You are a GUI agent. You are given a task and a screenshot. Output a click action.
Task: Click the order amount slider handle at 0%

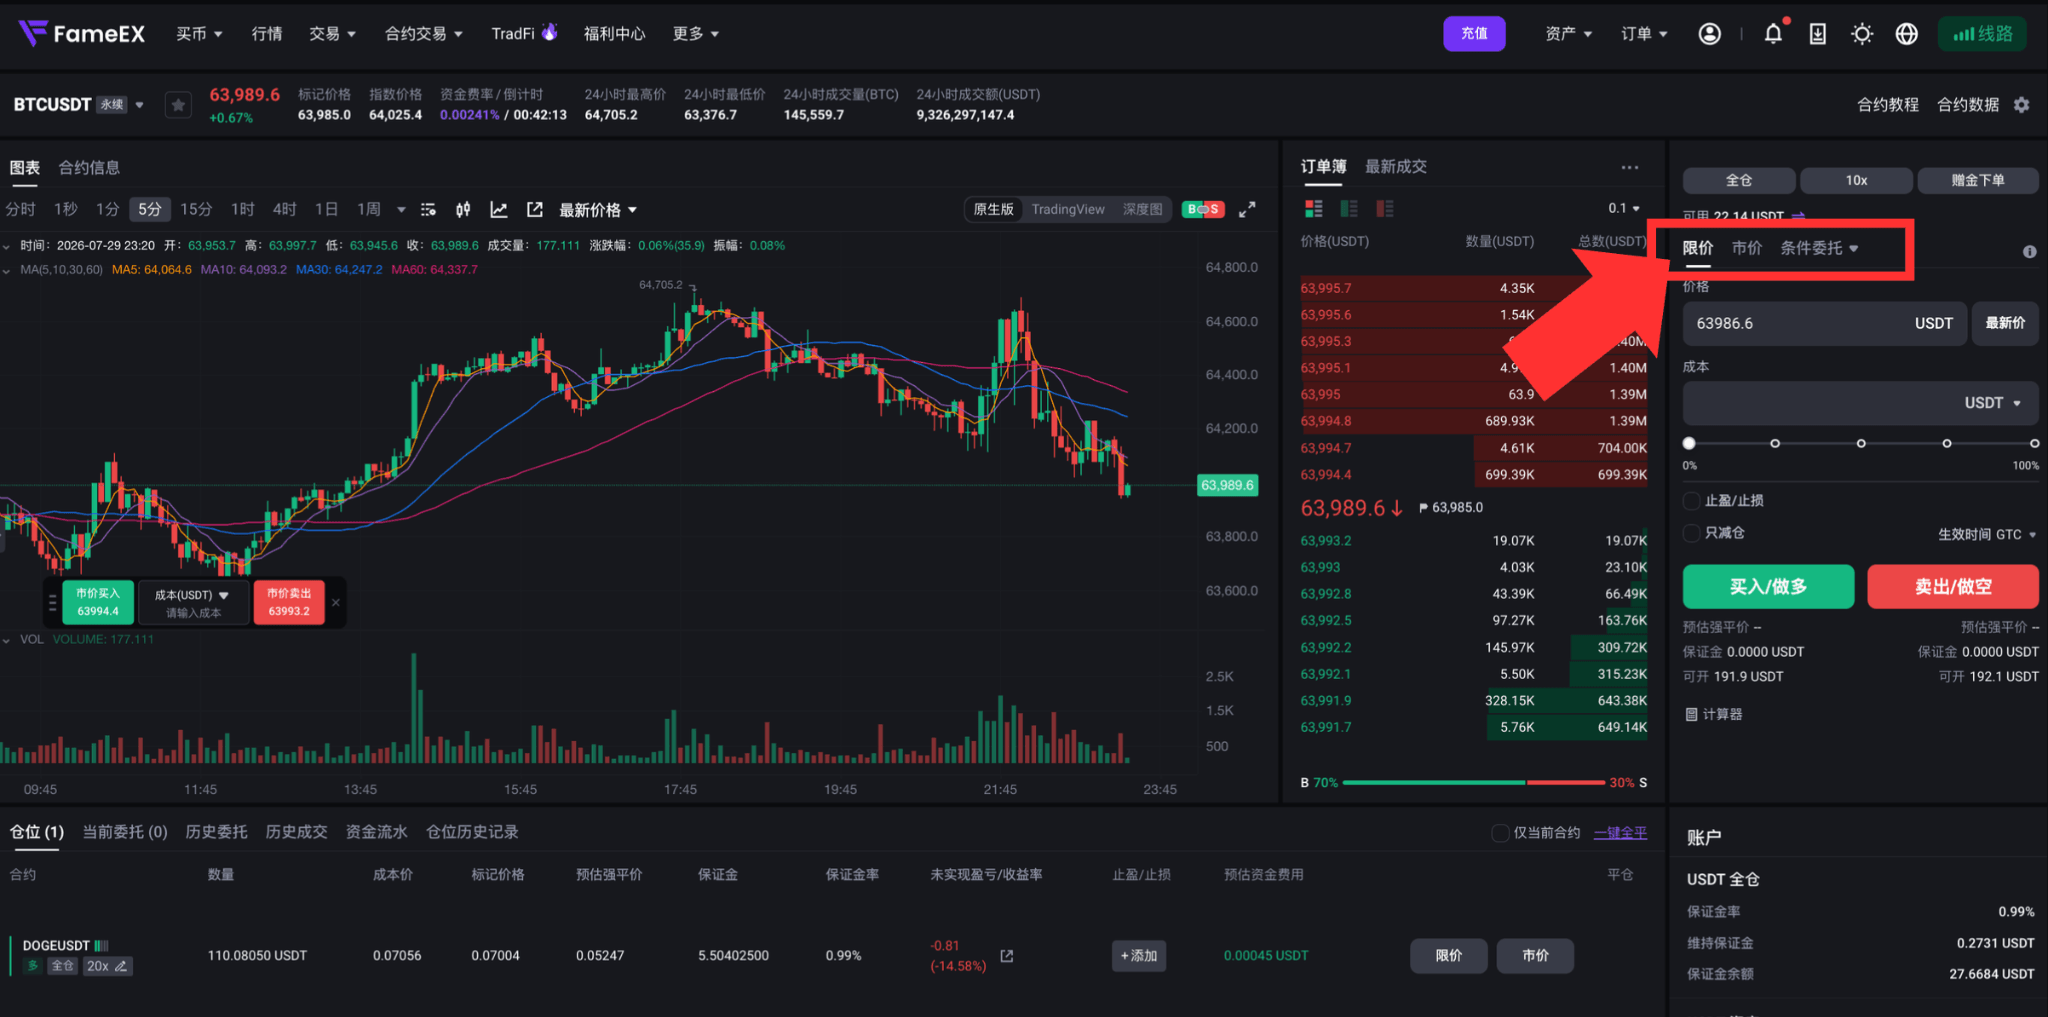tap(1689, 443)
